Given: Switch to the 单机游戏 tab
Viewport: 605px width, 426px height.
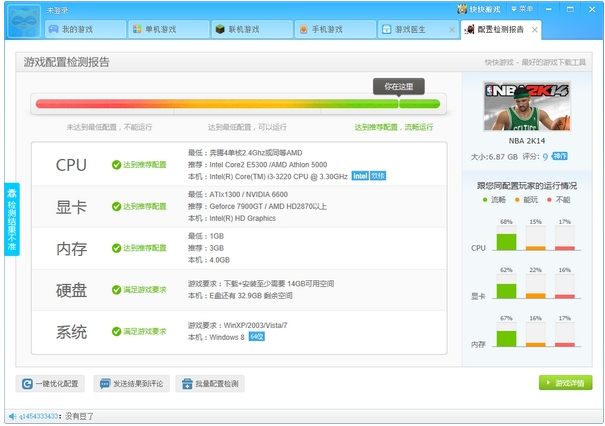Looking at the screenshot, I should pyautogui.click(x=165, y=30).
